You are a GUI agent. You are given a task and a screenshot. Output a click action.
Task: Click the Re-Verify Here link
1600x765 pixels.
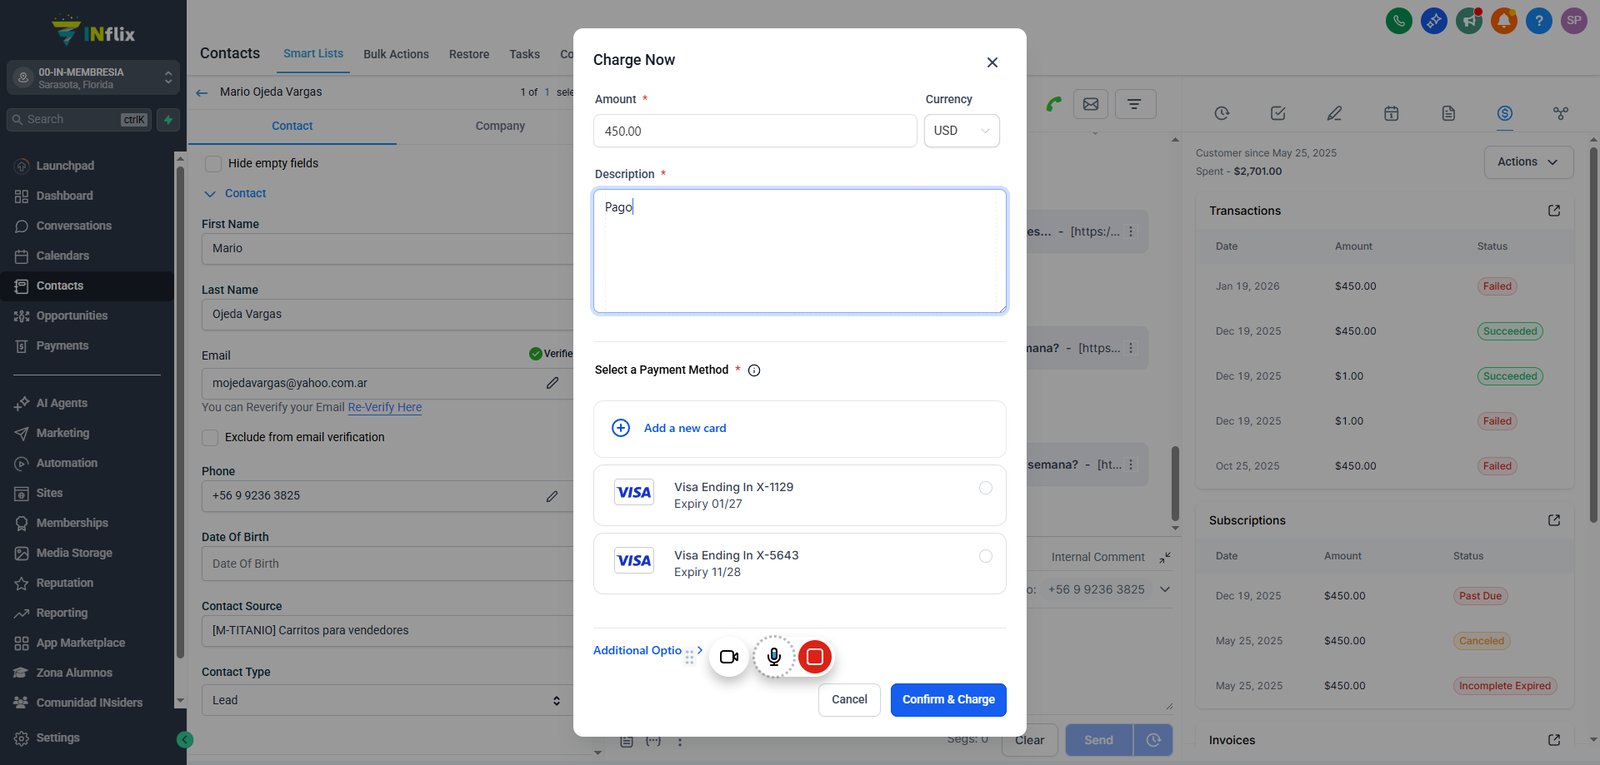tap(385, 408)
